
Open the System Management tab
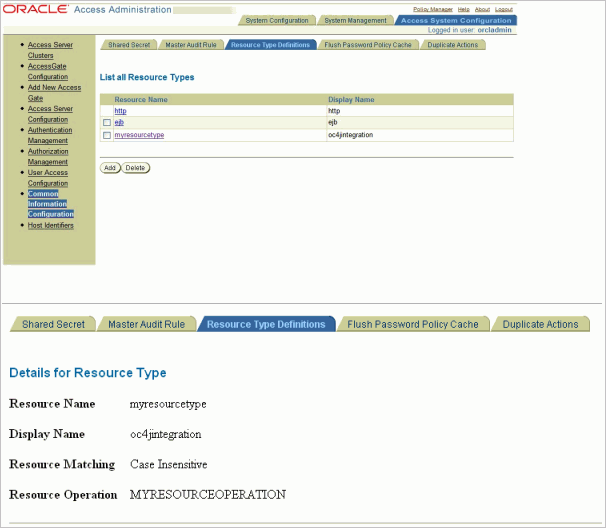(355, 20)
